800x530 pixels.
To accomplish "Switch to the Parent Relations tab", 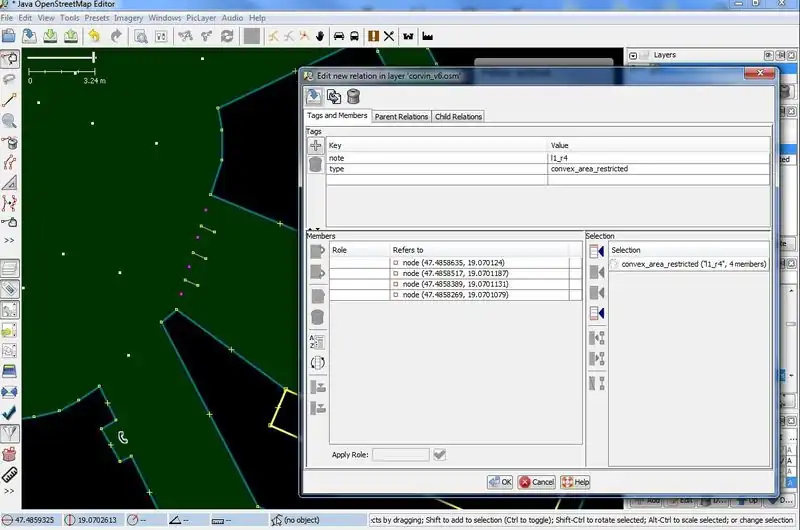I will (x=401, y=116).
